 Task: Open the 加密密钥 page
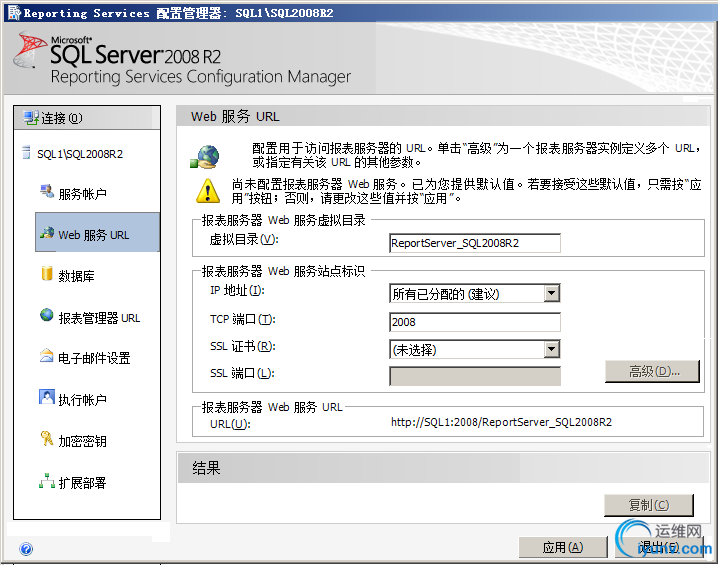tap(82, 440)
